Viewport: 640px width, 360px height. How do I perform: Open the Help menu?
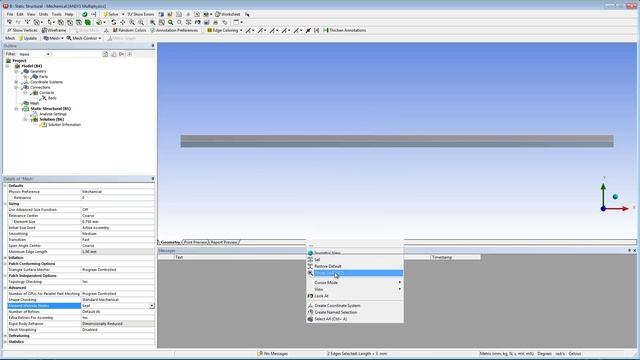[x=69, y=14]
